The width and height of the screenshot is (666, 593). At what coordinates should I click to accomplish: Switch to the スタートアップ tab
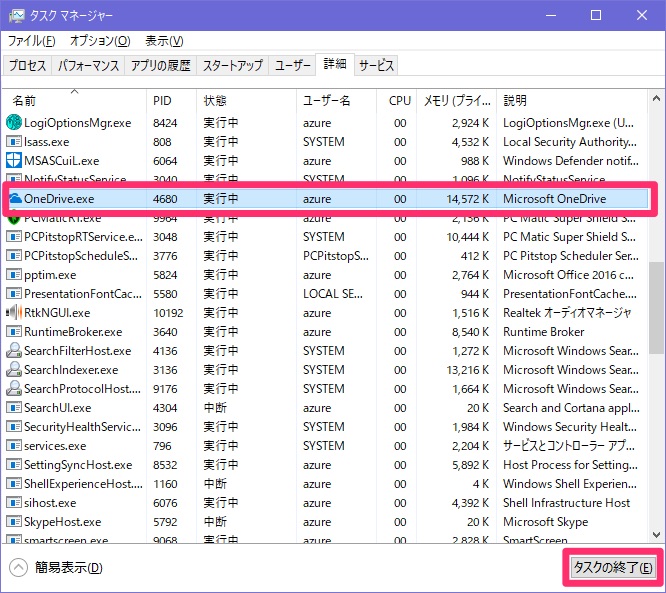(x=233, y=65)
